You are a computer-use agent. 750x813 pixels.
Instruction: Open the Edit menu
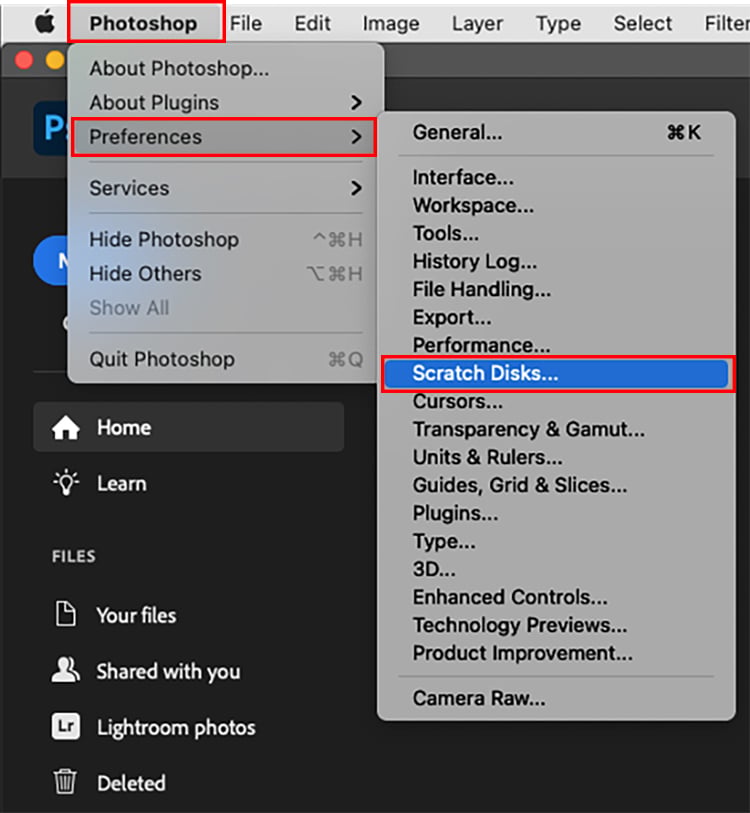(x=312, y=23)
